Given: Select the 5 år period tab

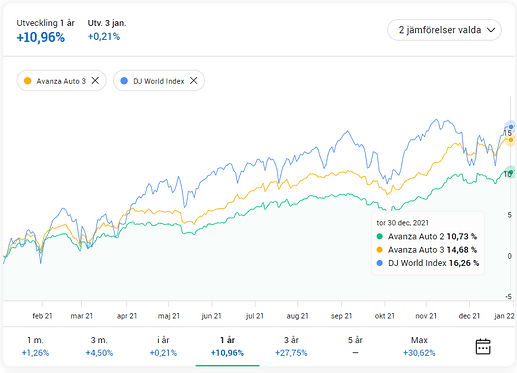Looking at the screenshot, I should tap(355, 346).
